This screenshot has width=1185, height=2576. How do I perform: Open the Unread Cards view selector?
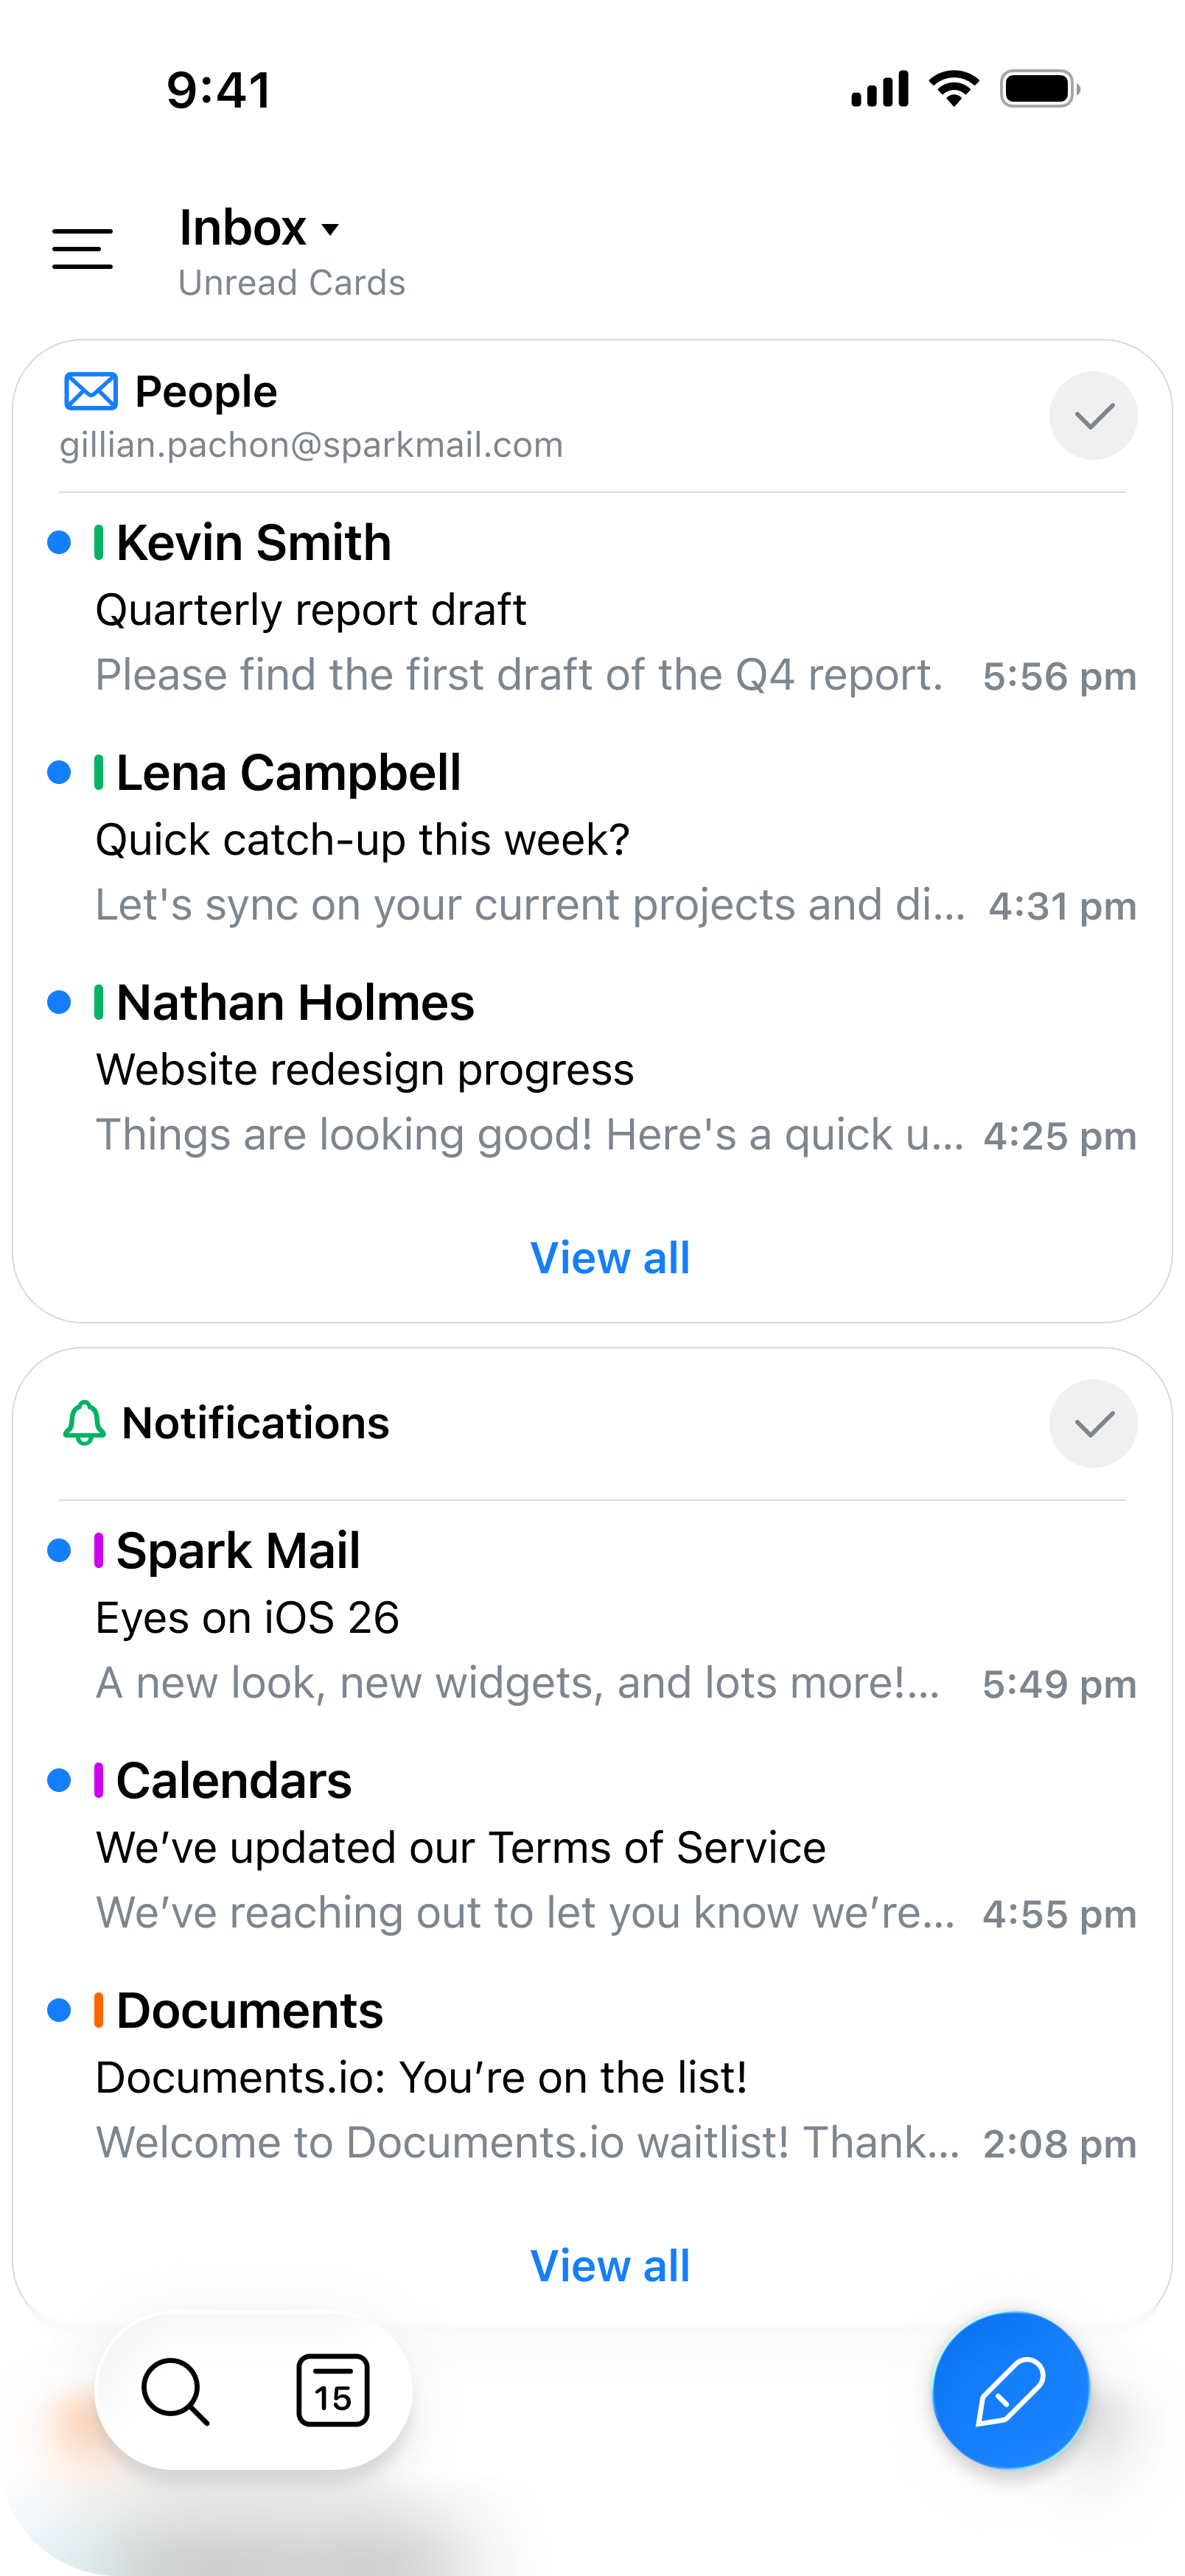tap(292, 283)
